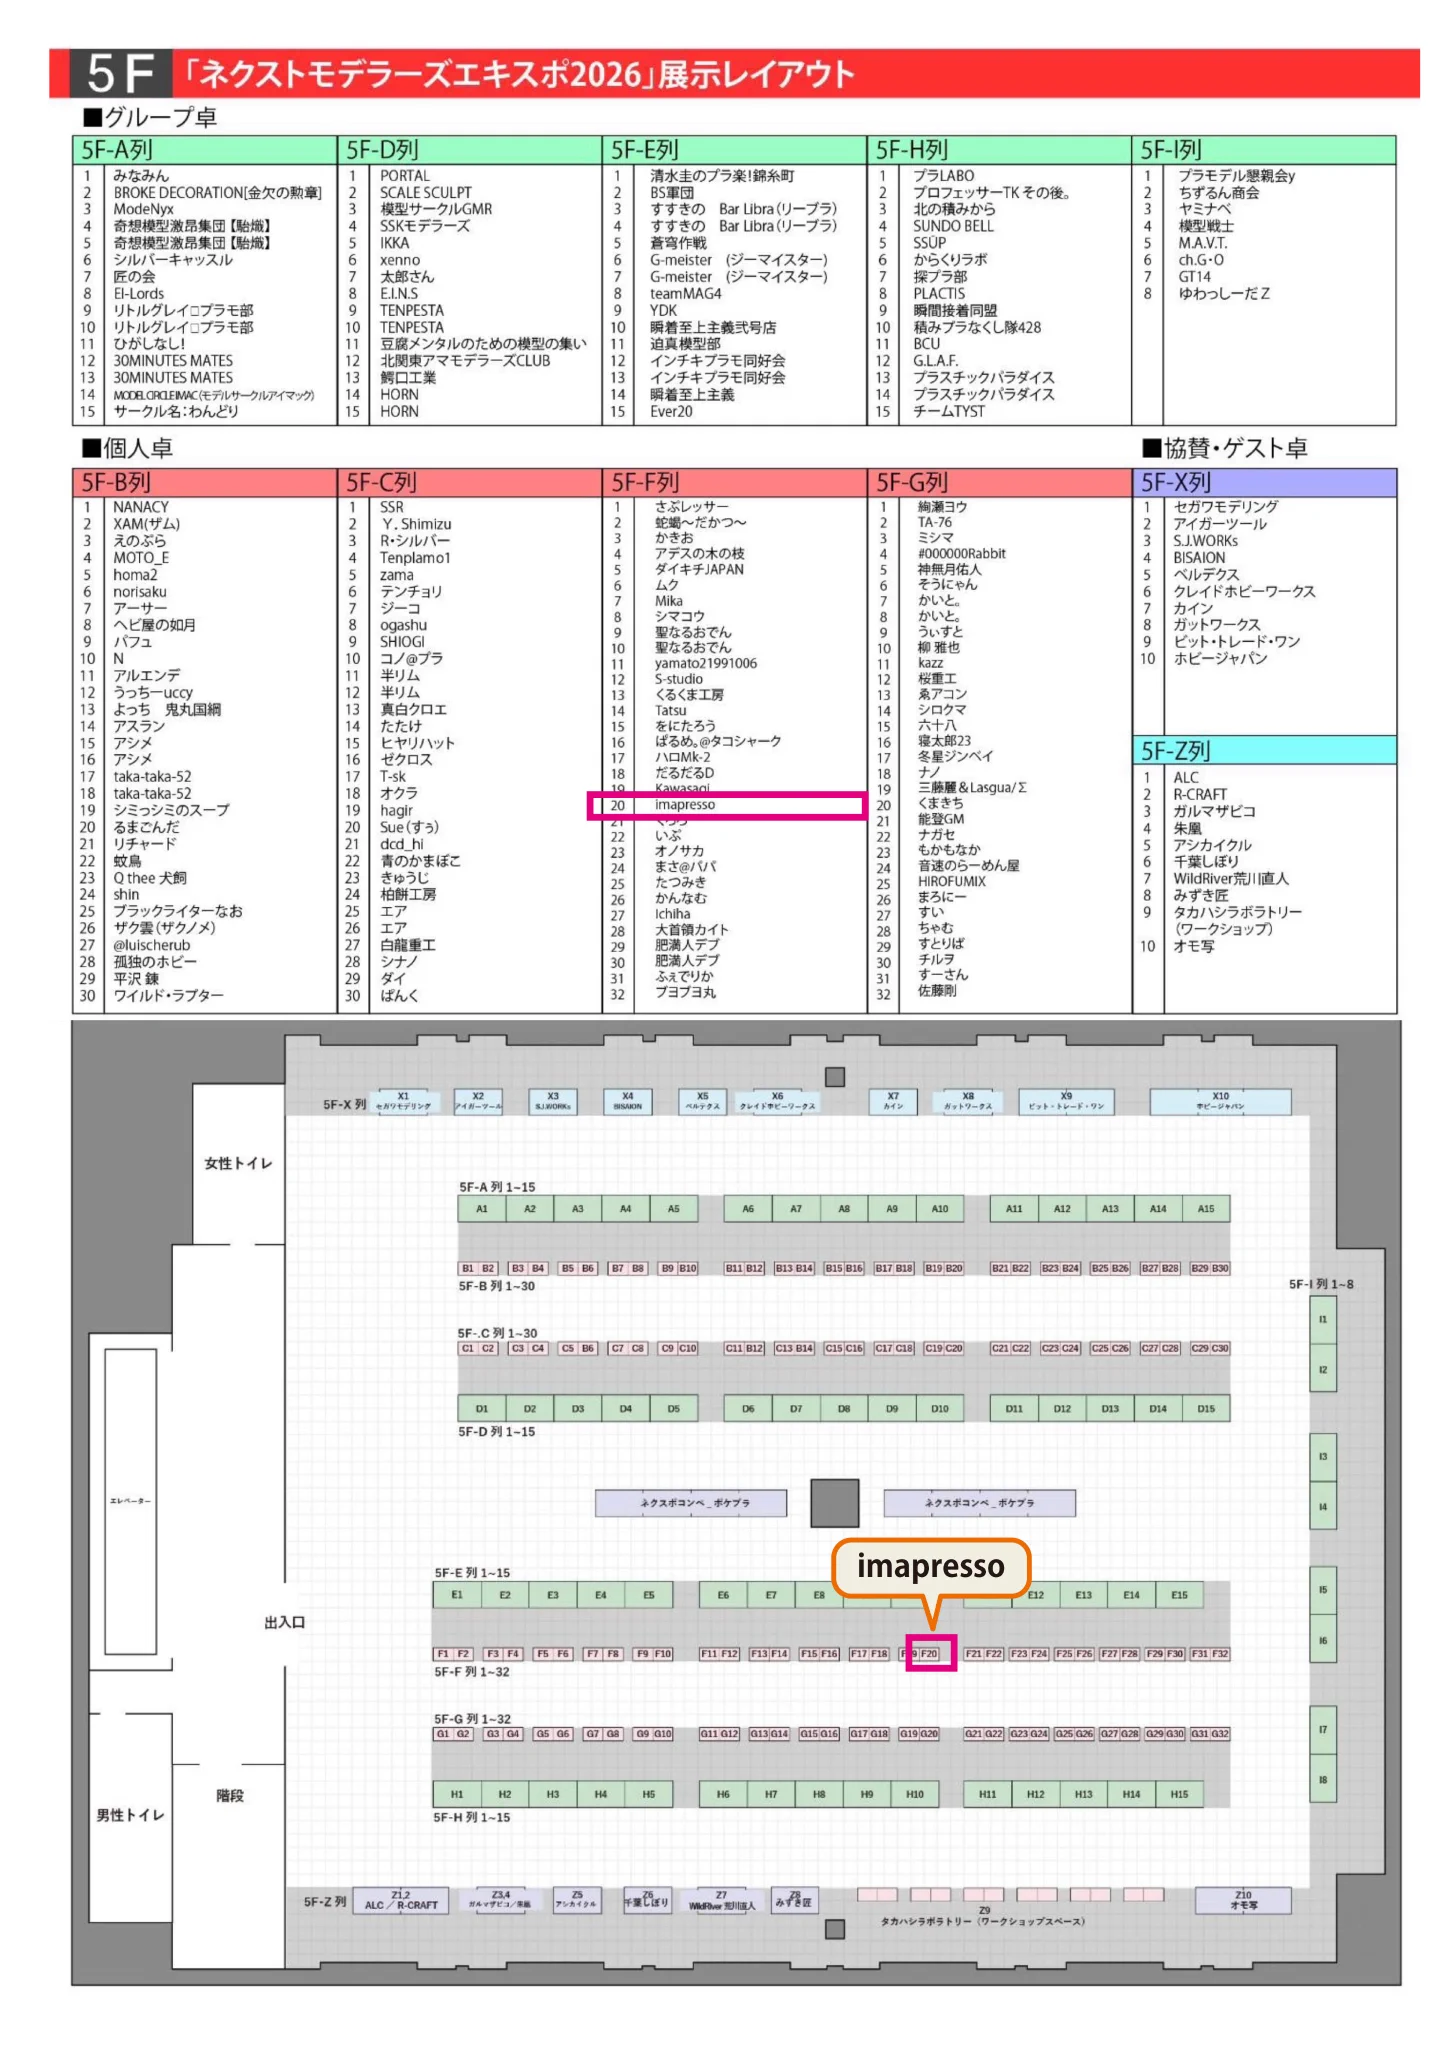
Task: Select booth E15 on the floor map
Action: pyautogui.click(x=1180, y=1595)
